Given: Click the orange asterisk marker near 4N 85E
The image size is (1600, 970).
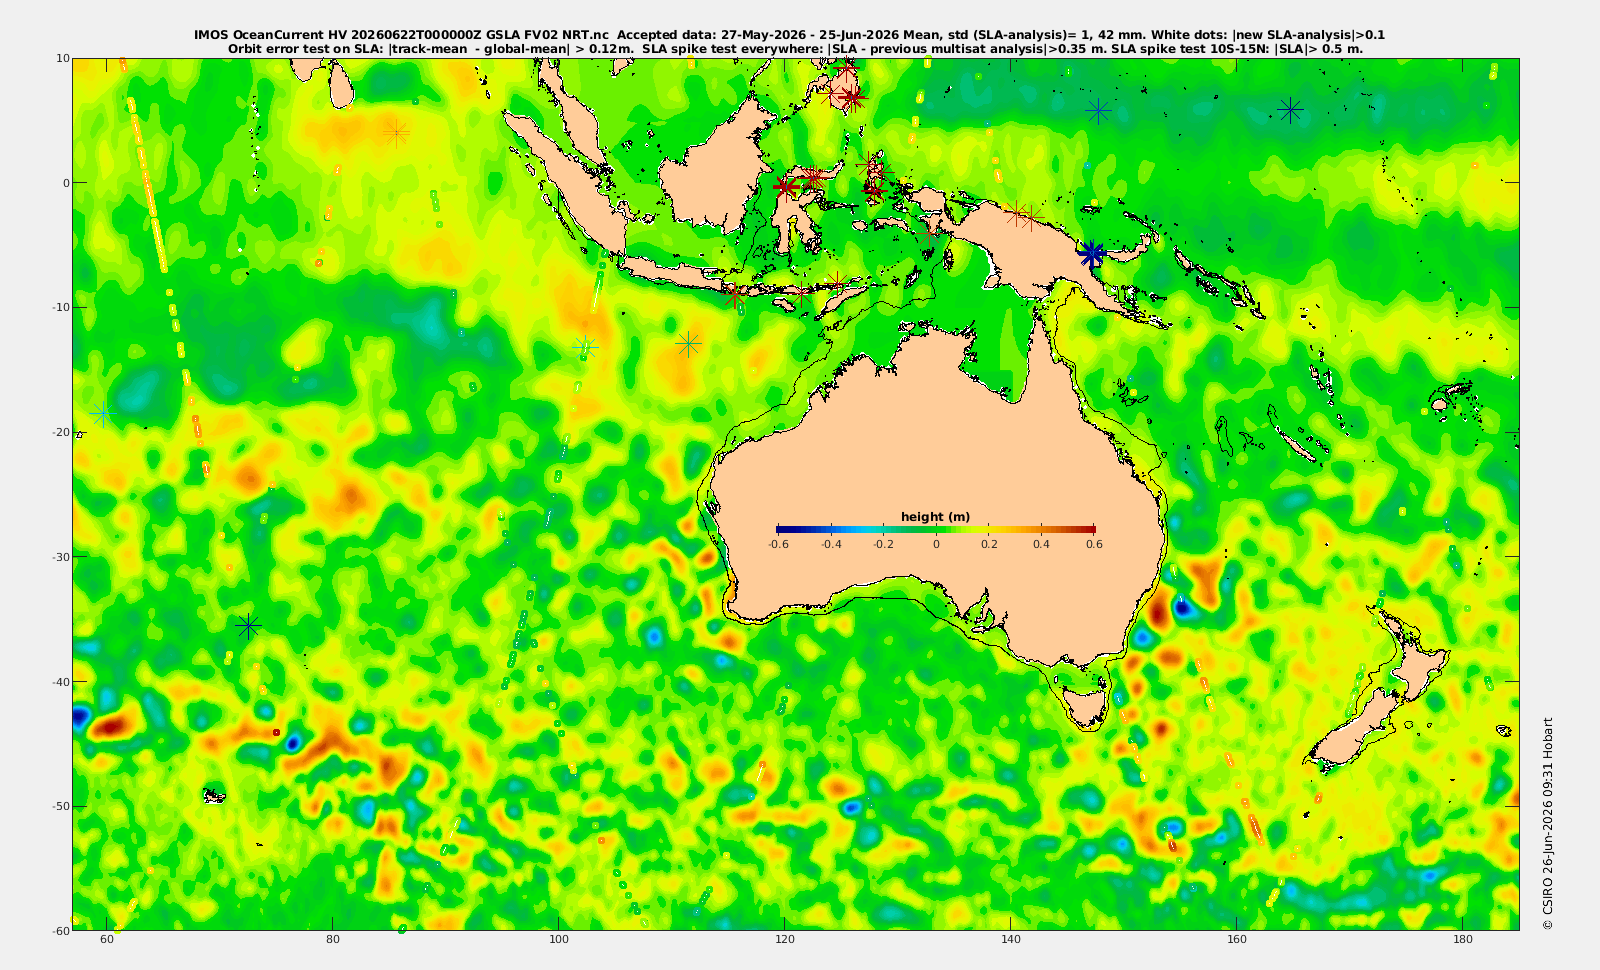Looking at the screenshot, I should 396,133.
